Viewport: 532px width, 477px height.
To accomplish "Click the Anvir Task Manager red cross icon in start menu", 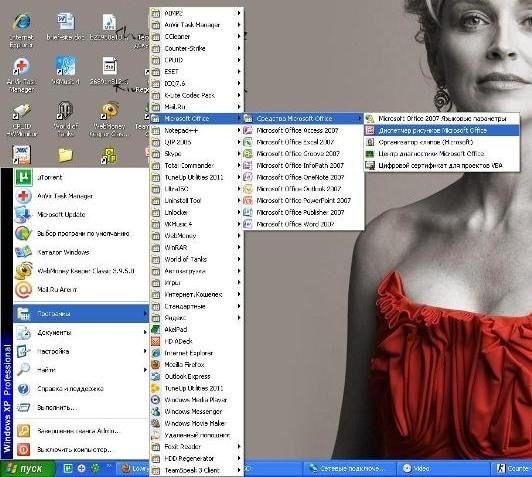I will 23,196.
